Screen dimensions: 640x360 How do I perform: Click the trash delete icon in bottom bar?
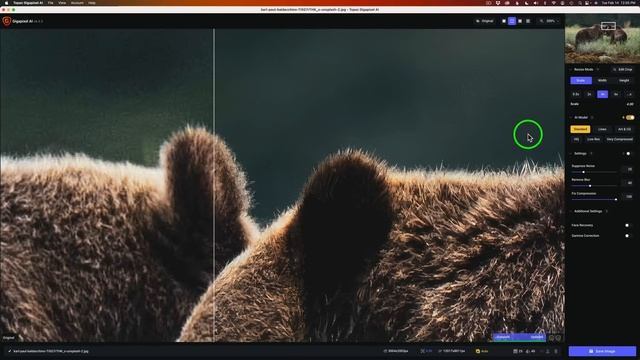(556, 351)
